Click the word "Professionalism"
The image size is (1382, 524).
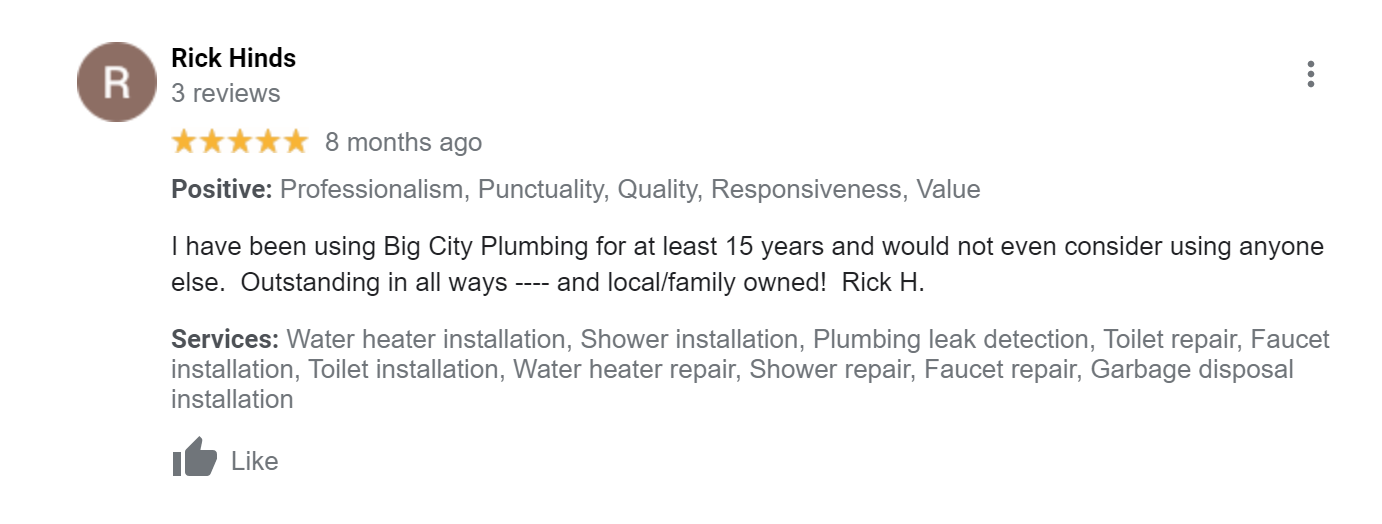[x=372, y=189]
